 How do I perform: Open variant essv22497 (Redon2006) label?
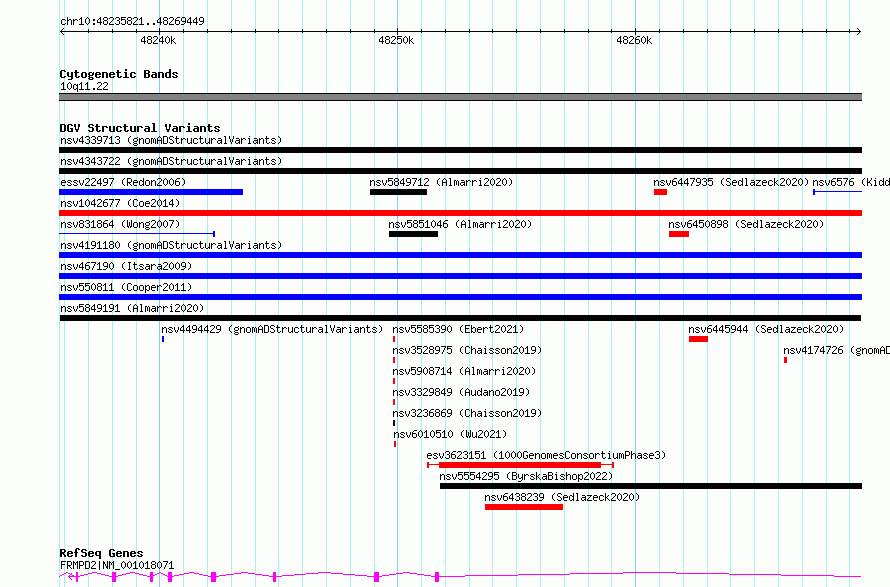tap(123, 182)
